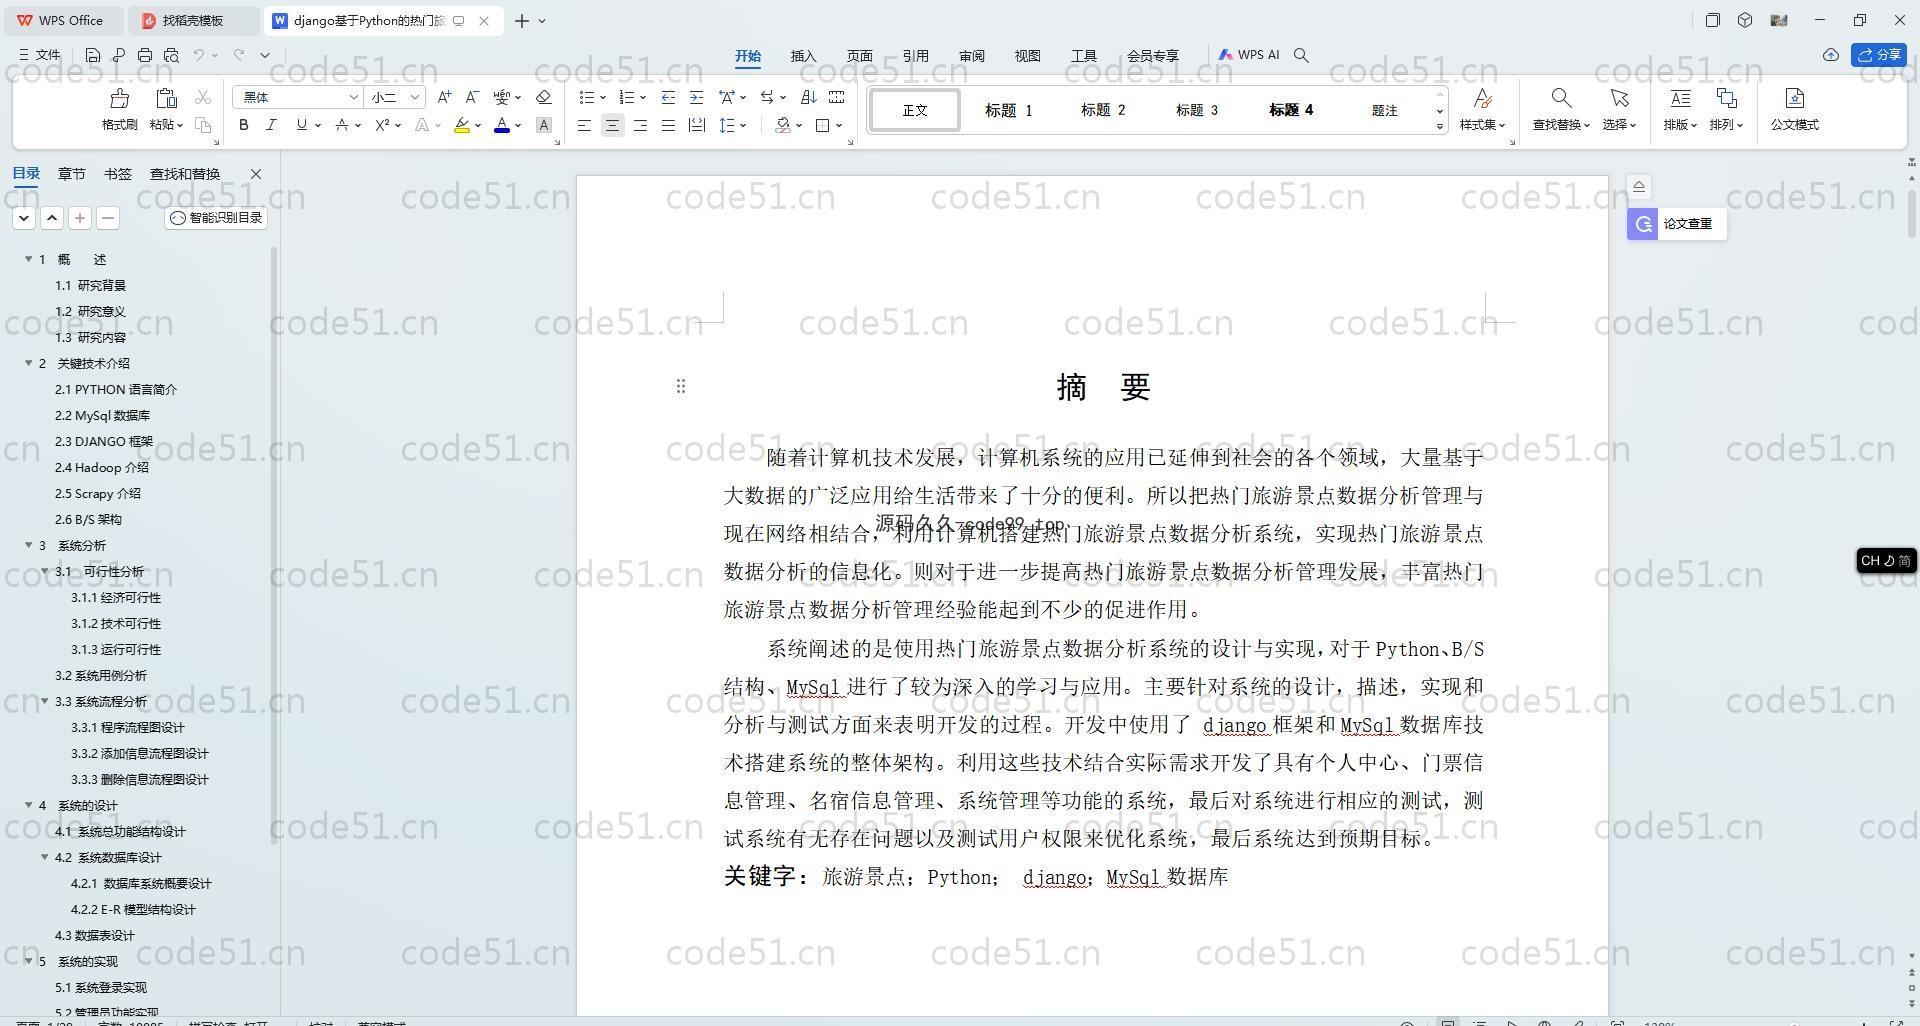Collapse the '4.2 系统数据库设计' node
The image size is (1920, 1026).
pos(45,857)
